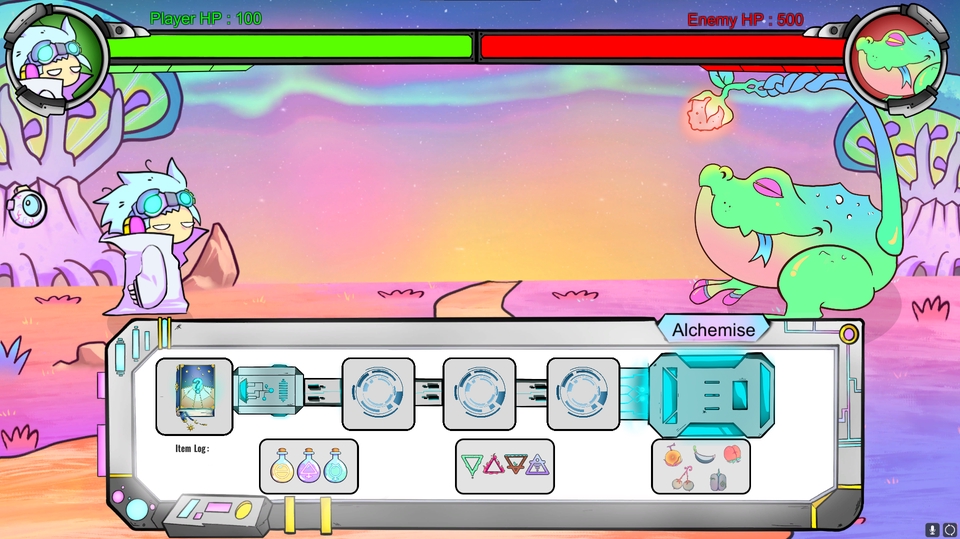The image size is (960, 539).
Task: Click the player portrait avatar
Action: [x=56, y=58]
